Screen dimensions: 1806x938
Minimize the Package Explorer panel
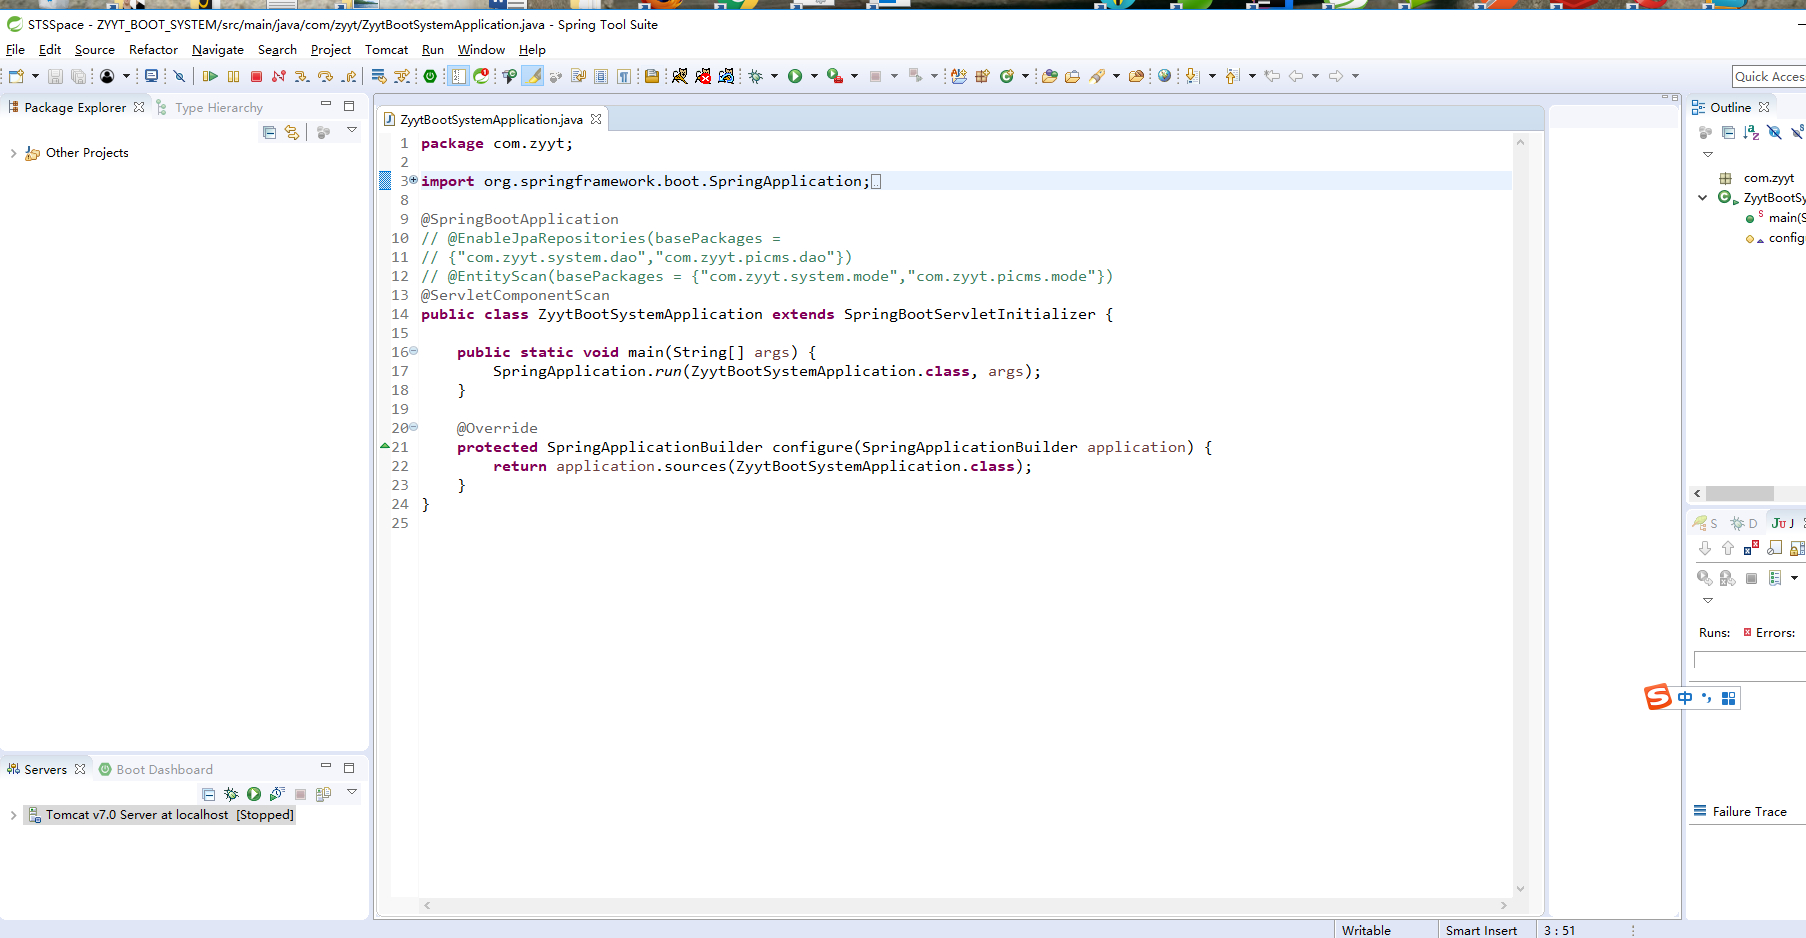click(x=326, y=105)
